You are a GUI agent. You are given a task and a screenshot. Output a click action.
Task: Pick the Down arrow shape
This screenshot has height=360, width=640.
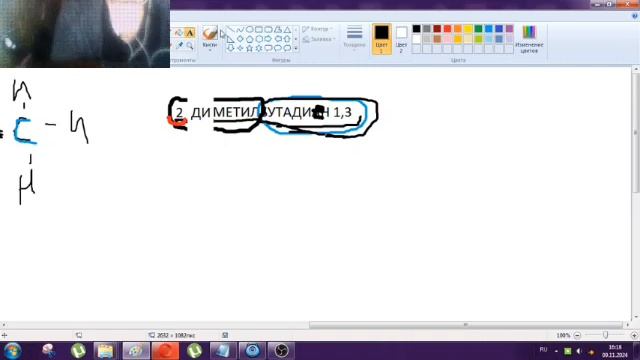click(231, 48)
